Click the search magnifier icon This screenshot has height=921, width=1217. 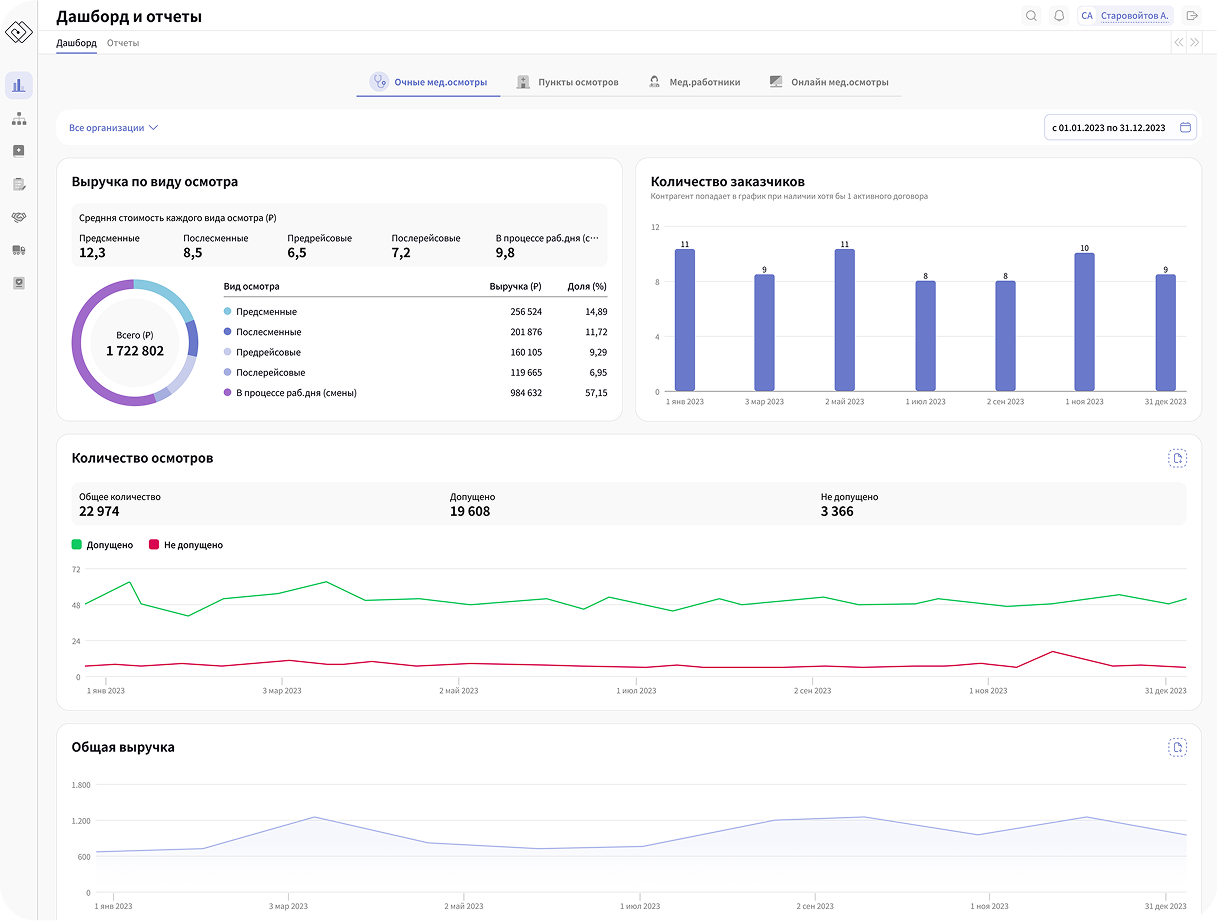pos(1031,16)
